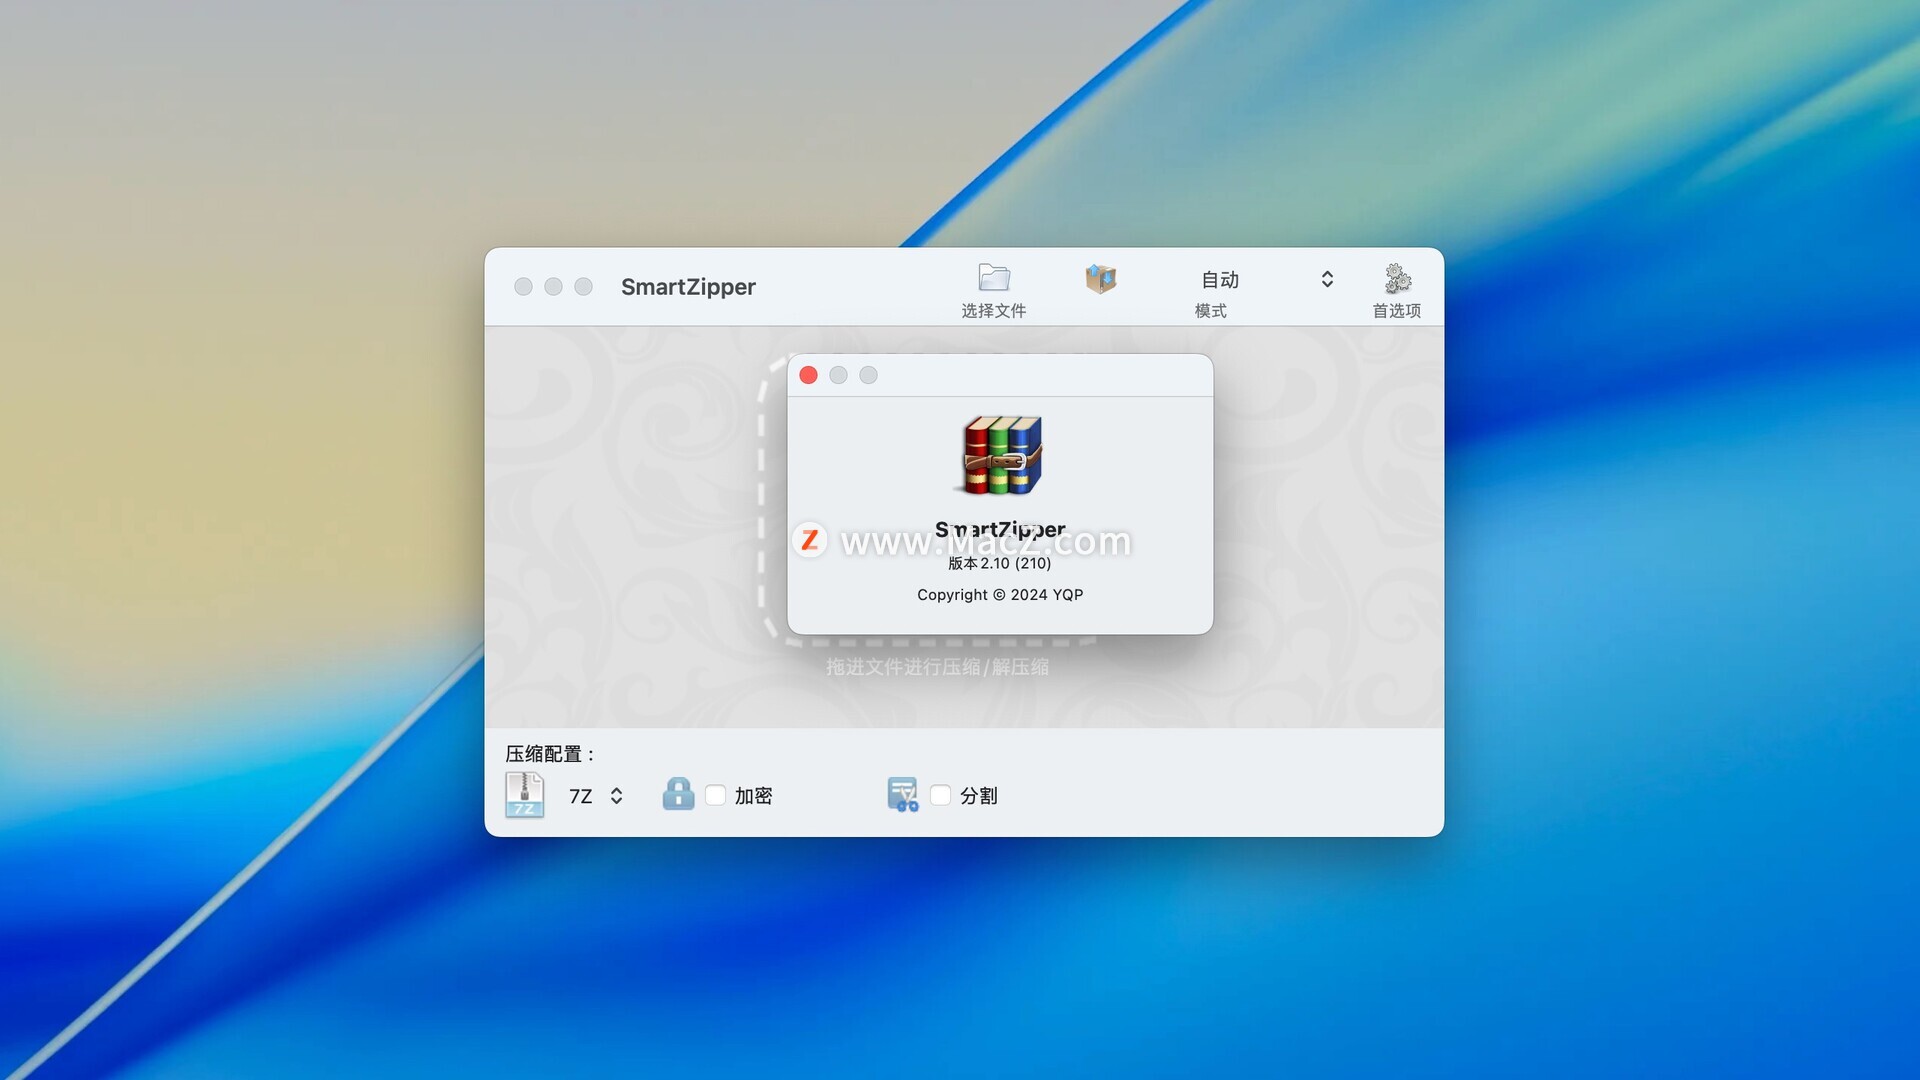
Task: Enable the 加密 encryption checkbox
Action: pyautogui.click(x=715, y=795)
